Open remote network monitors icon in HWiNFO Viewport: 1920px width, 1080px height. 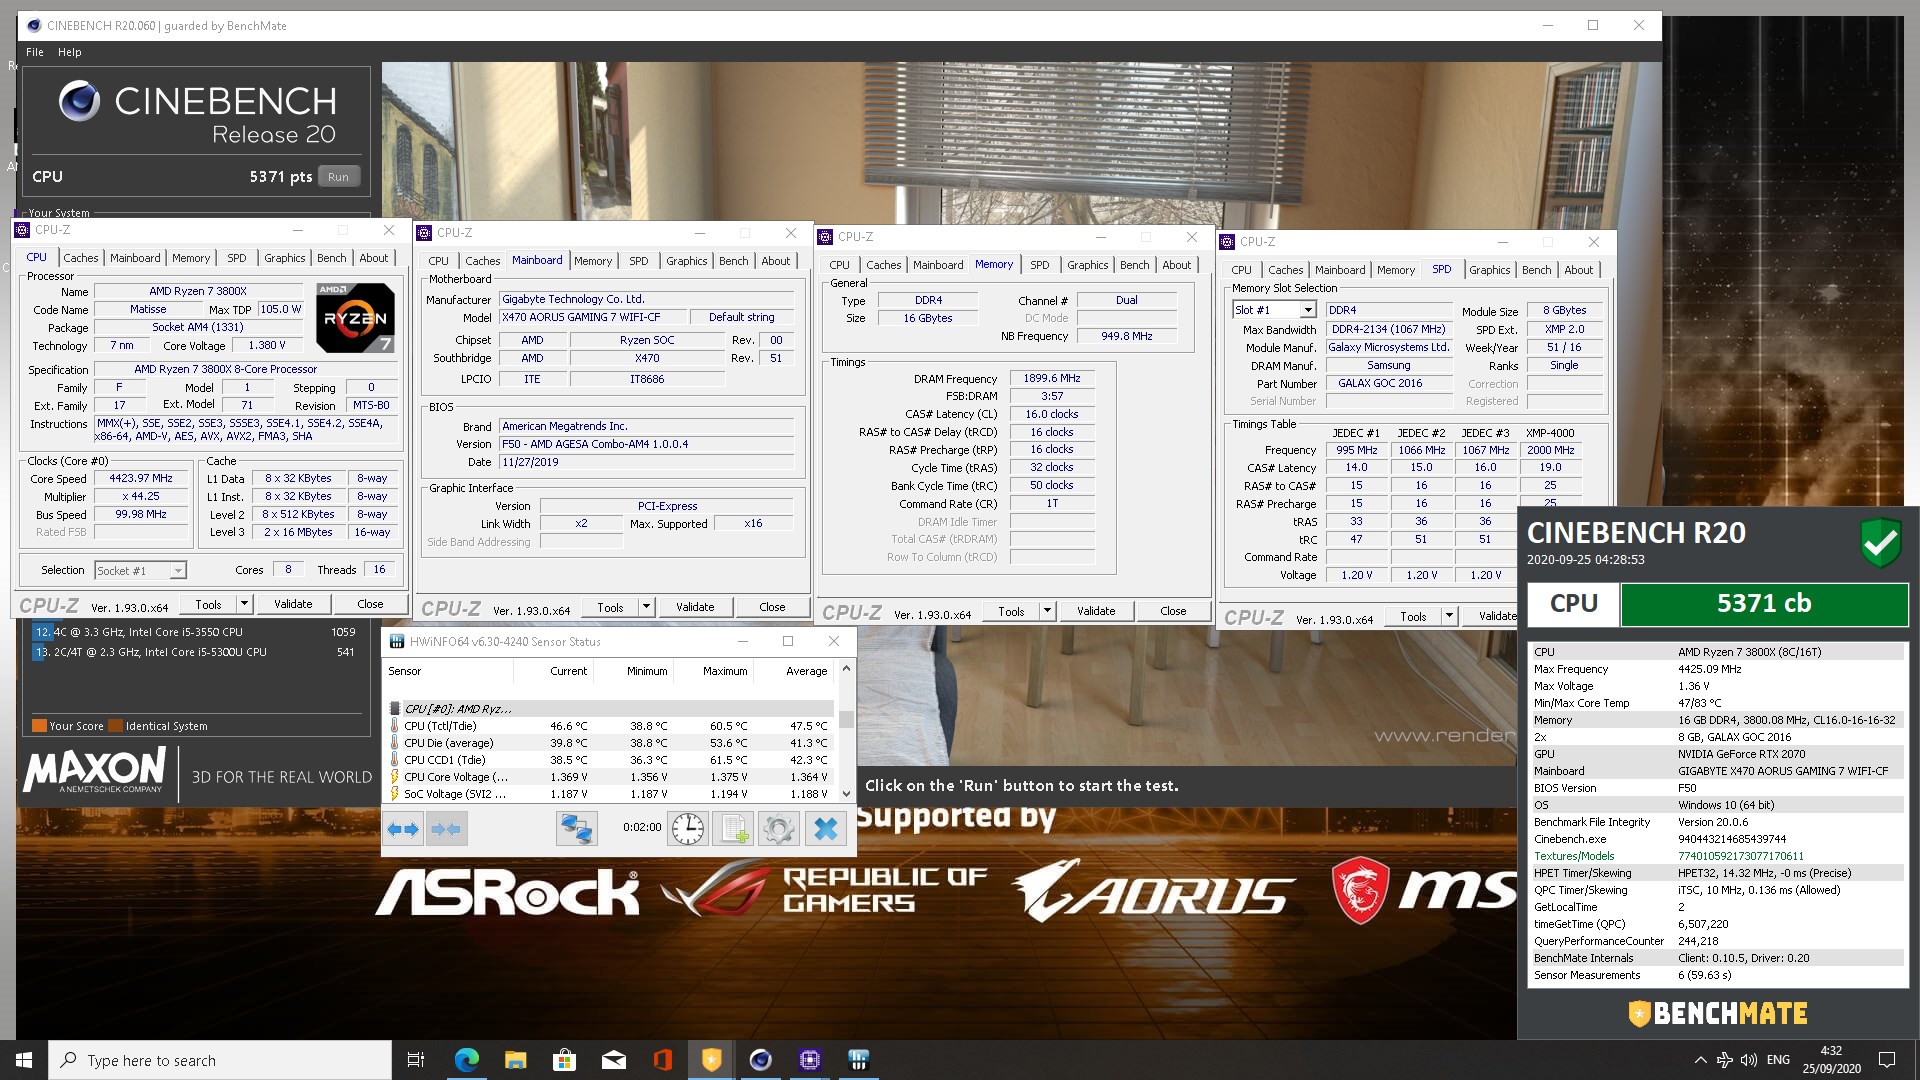point(576,829)
